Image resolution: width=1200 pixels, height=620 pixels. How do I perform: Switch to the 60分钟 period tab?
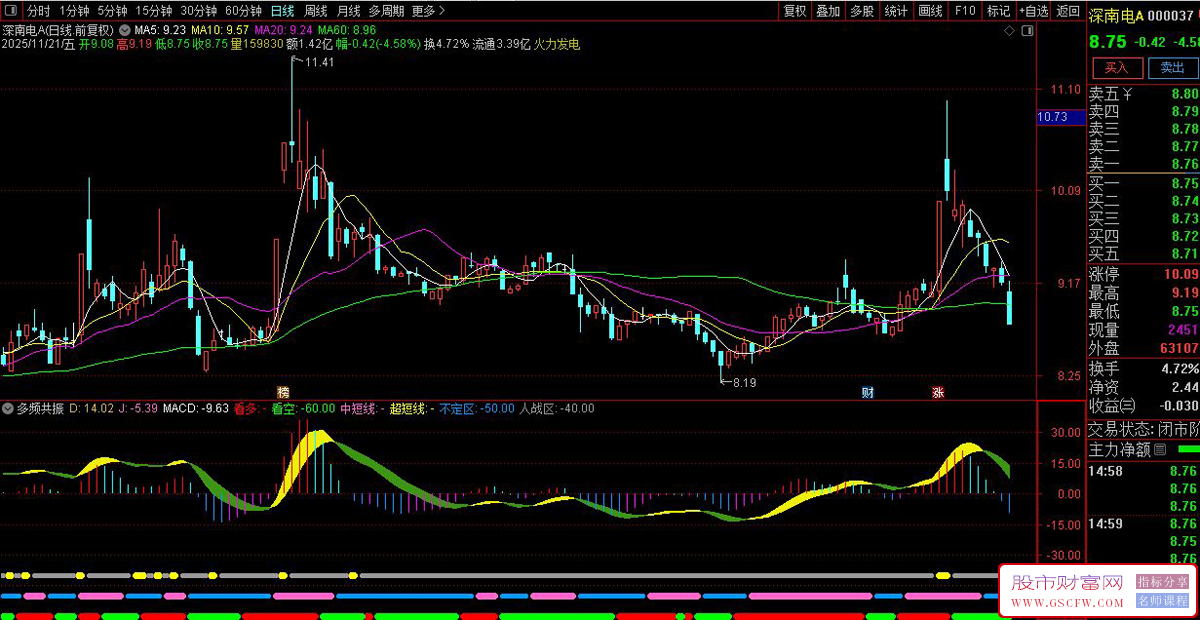(244, 11)
